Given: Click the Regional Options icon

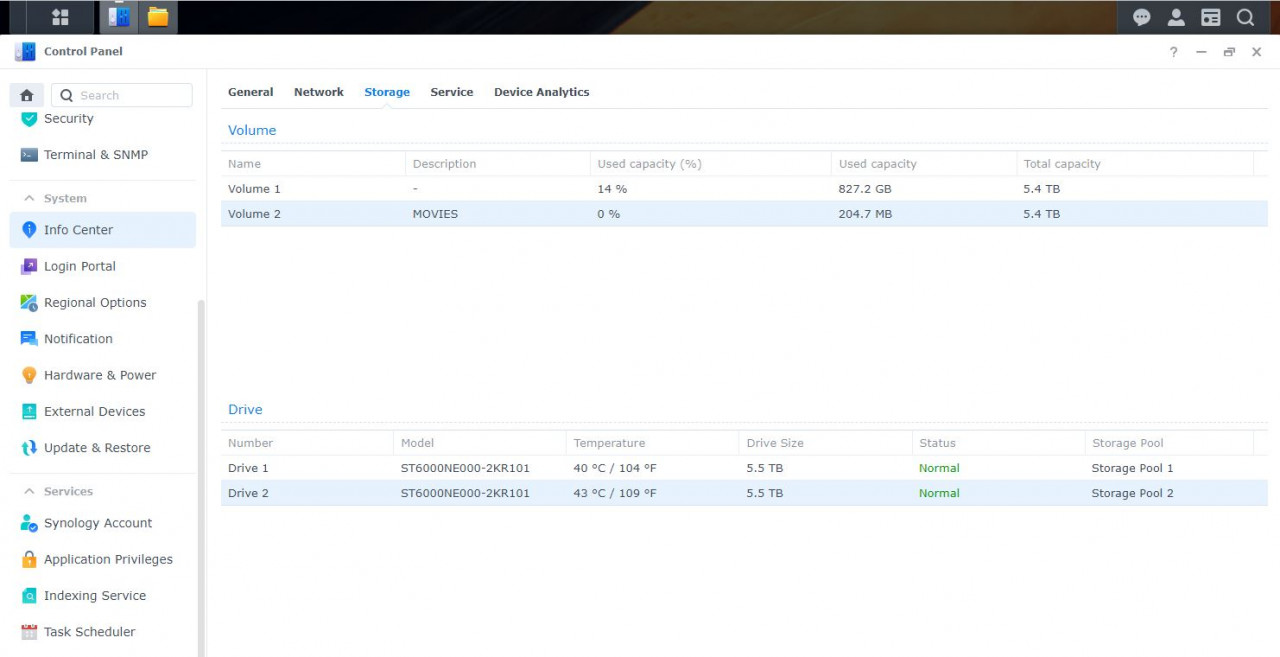Looking at the screenshot, I should pos(29,303).
